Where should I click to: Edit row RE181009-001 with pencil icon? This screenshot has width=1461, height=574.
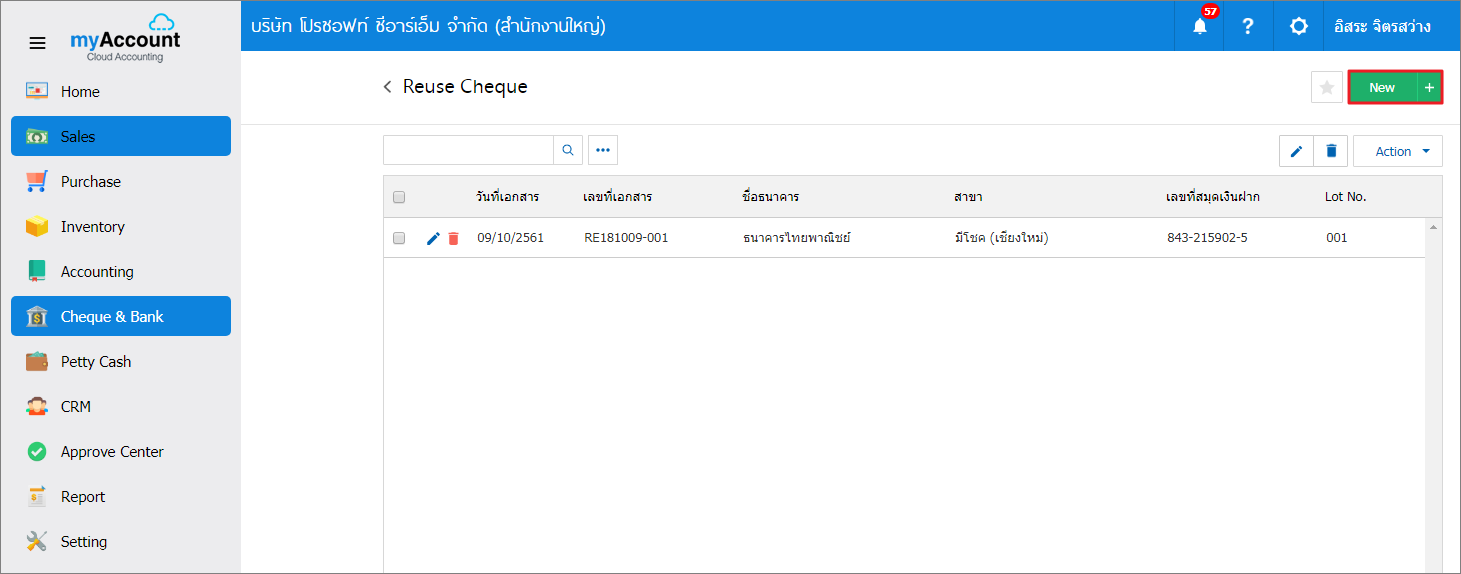pos(433,238)
